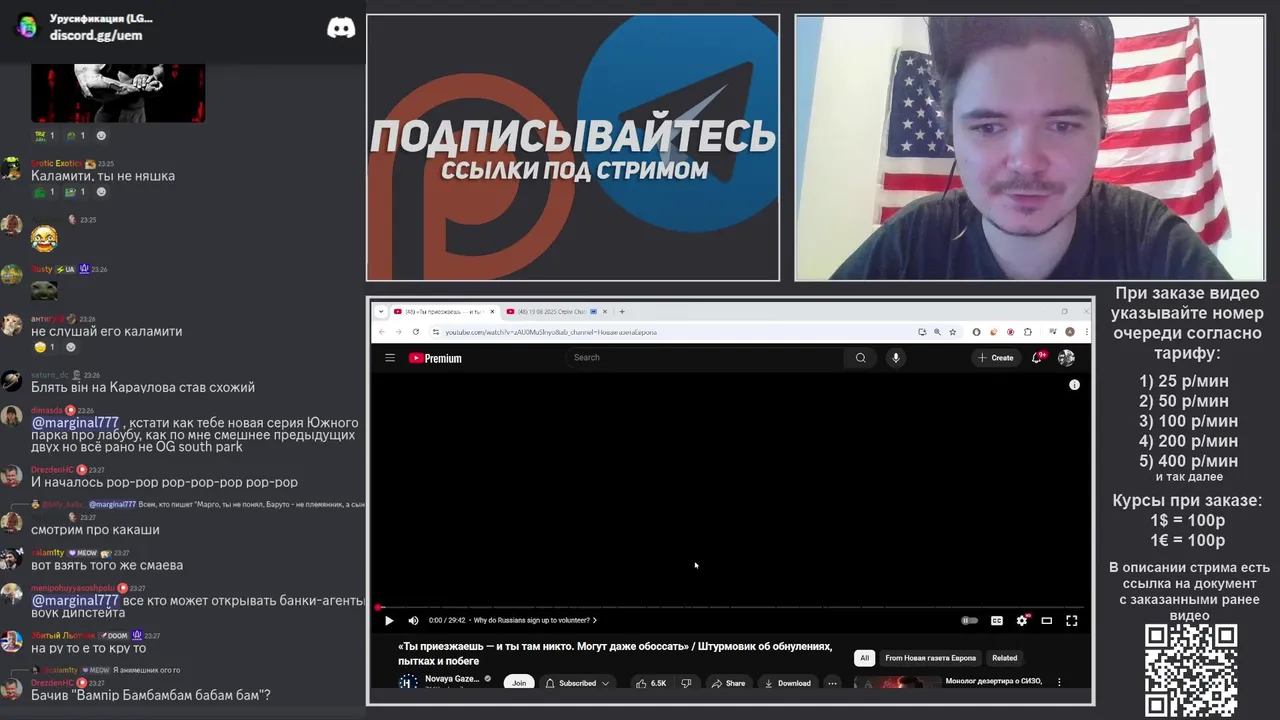This screenshot has width=1280, height=720.
Task: Click the message «не слушай его каламити»
Action: pos(106,331)
